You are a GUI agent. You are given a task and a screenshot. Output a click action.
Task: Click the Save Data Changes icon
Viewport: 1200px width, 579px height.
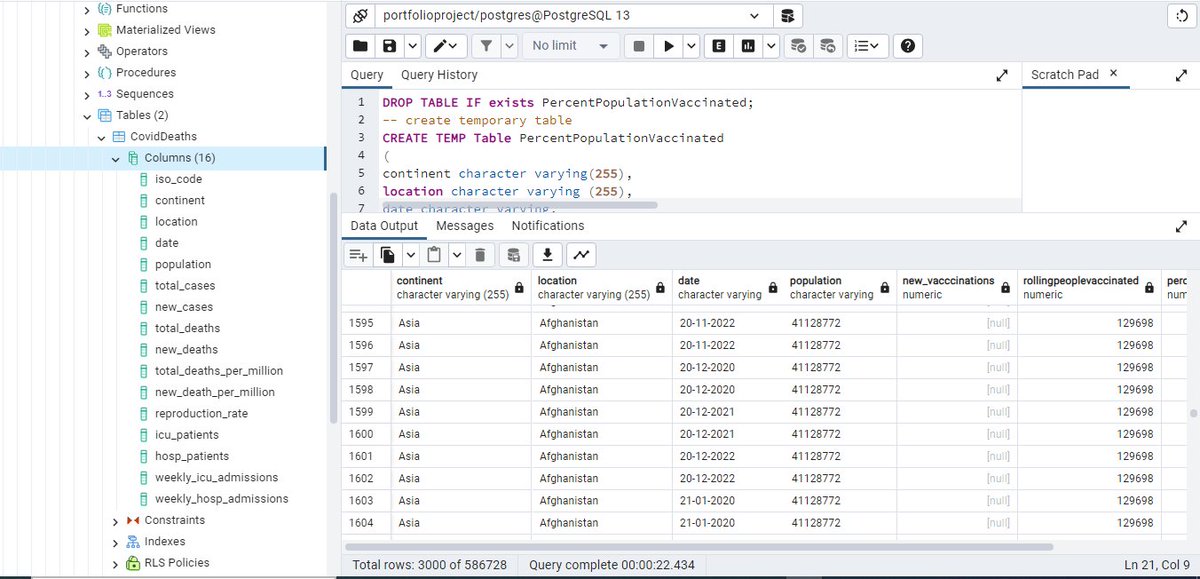(x=514, y=255)
